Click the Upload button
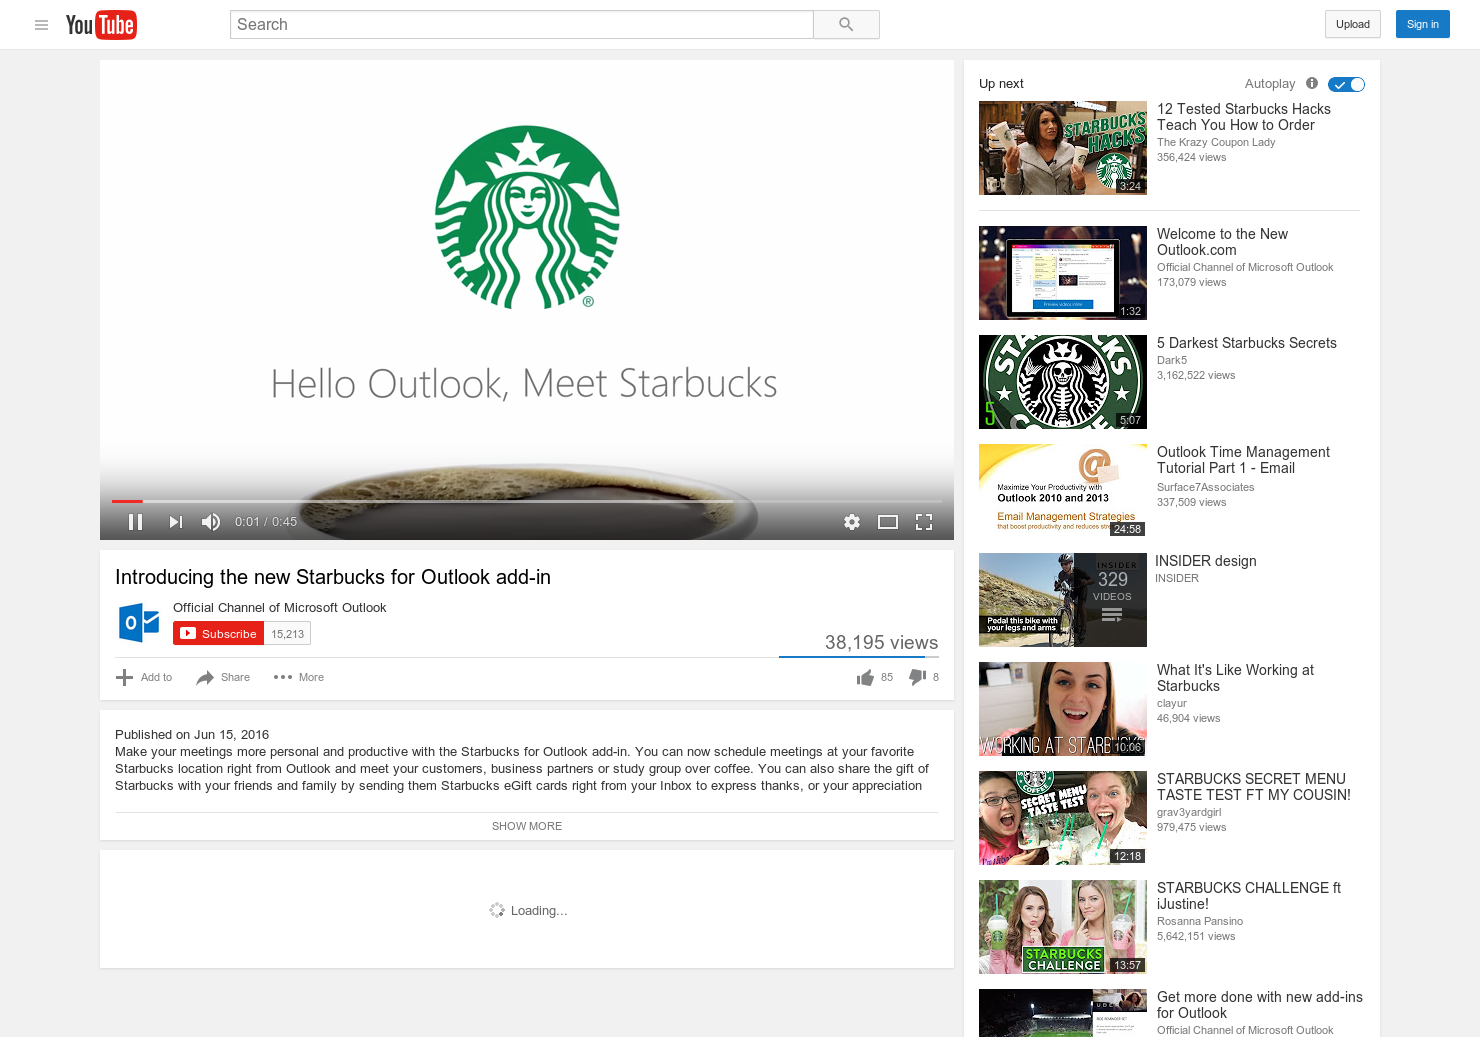Viewport: 1480px width, 1037px height. (1352, 24)
